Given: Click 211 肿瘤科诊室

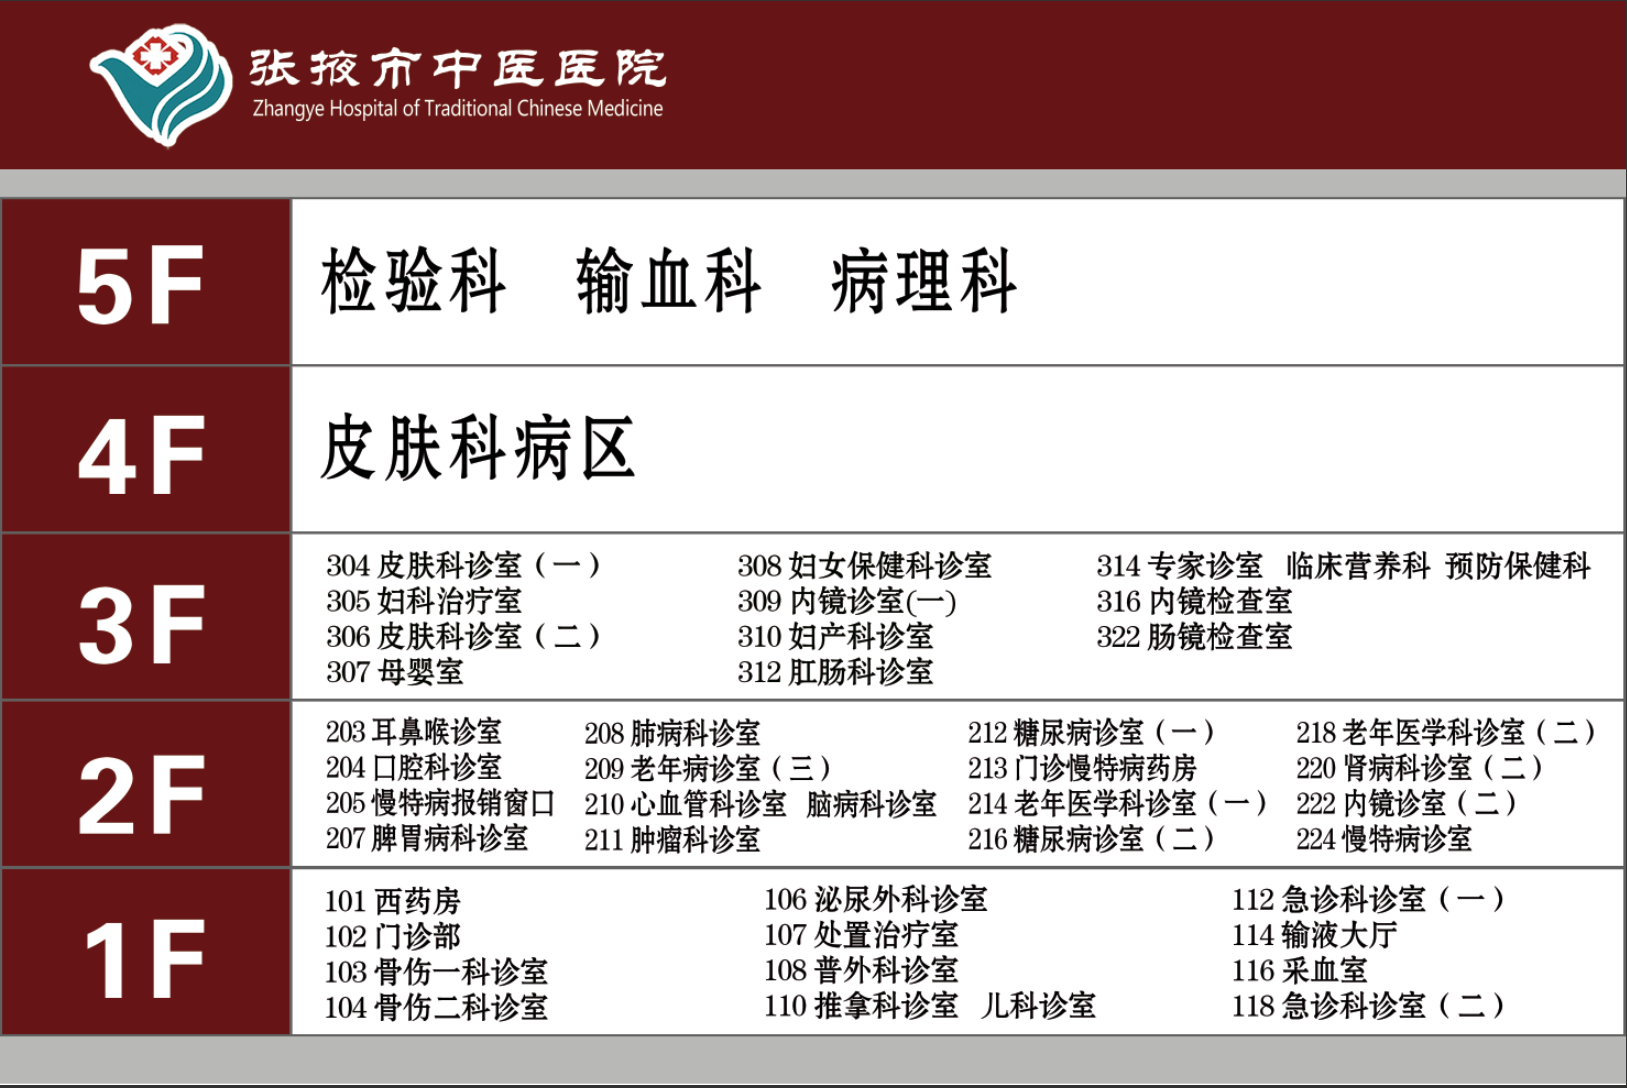Looking at the screenshot, I should pyautogui.click(x=672, y=839).
